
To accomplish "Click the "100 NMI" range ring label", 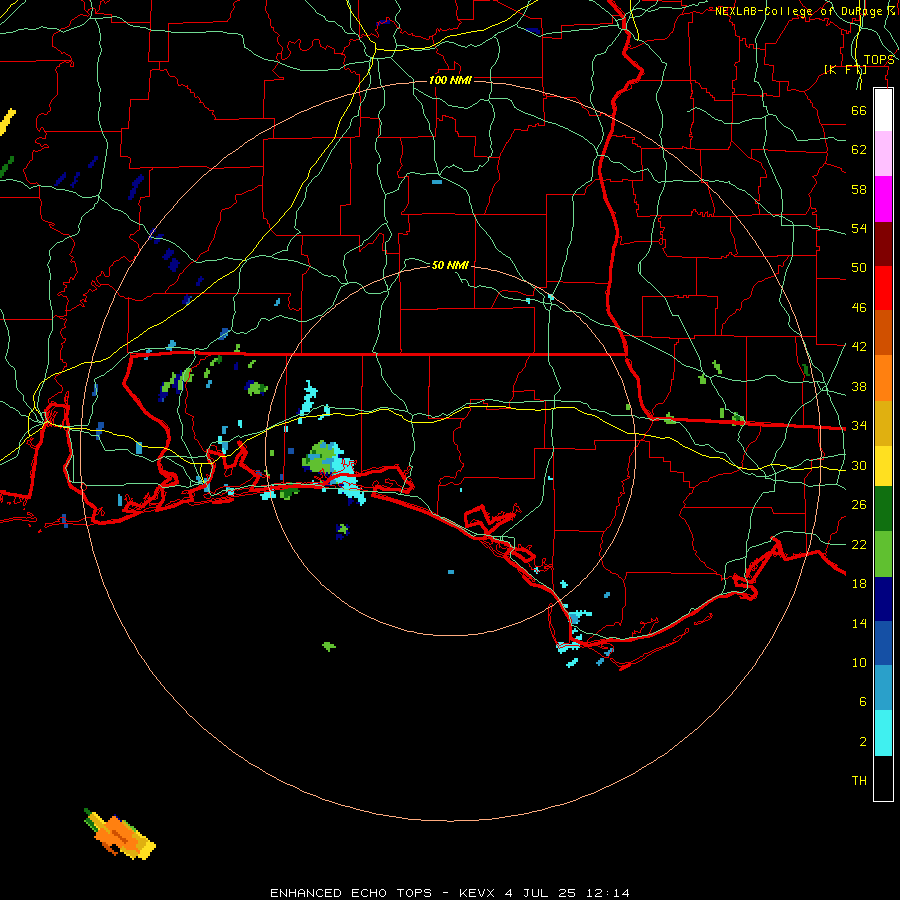I will pos(450,80).
